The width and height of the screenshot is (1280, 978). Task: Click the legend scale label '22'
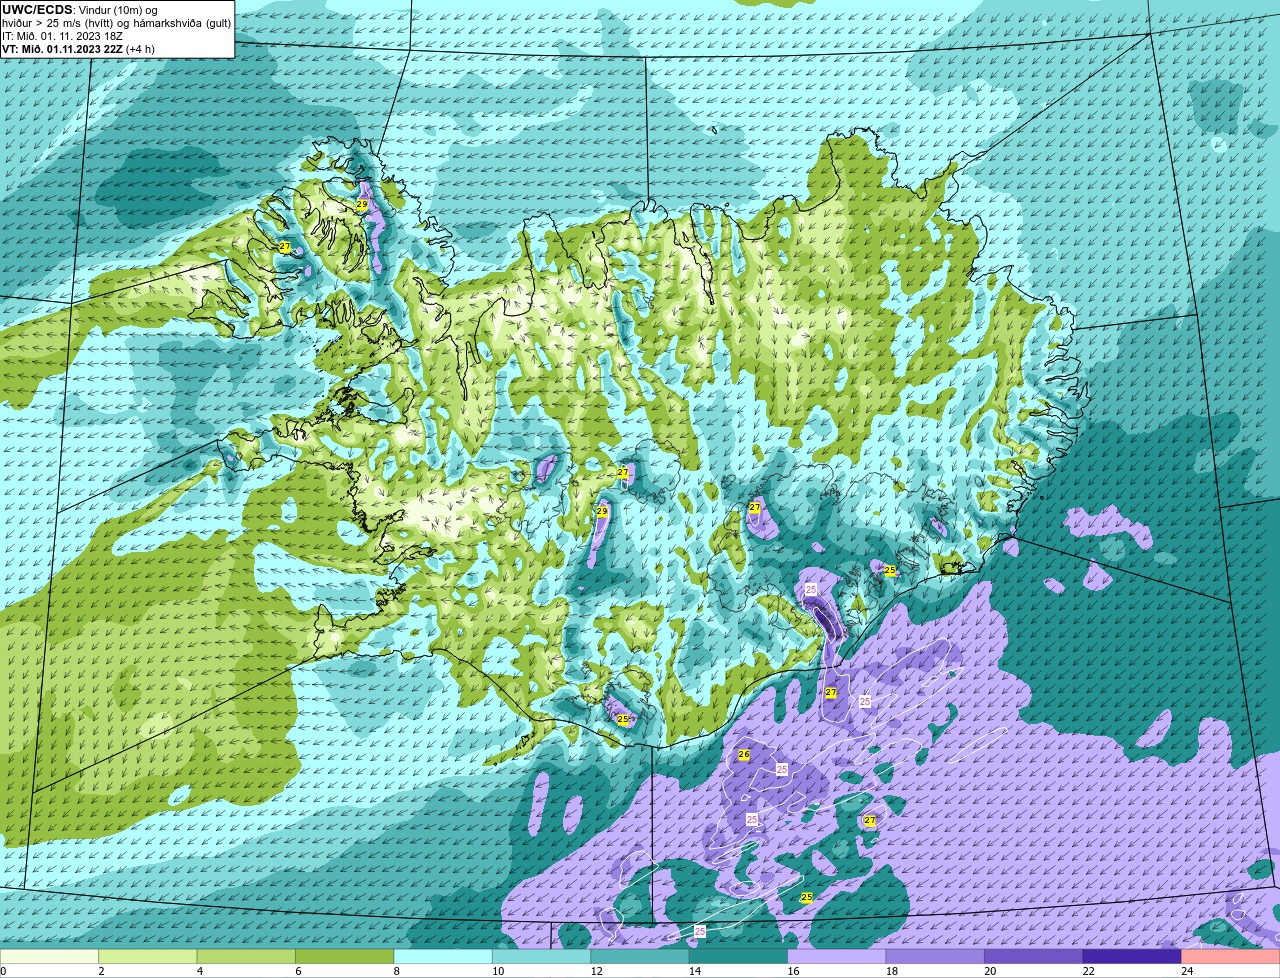click(1088, 971)
